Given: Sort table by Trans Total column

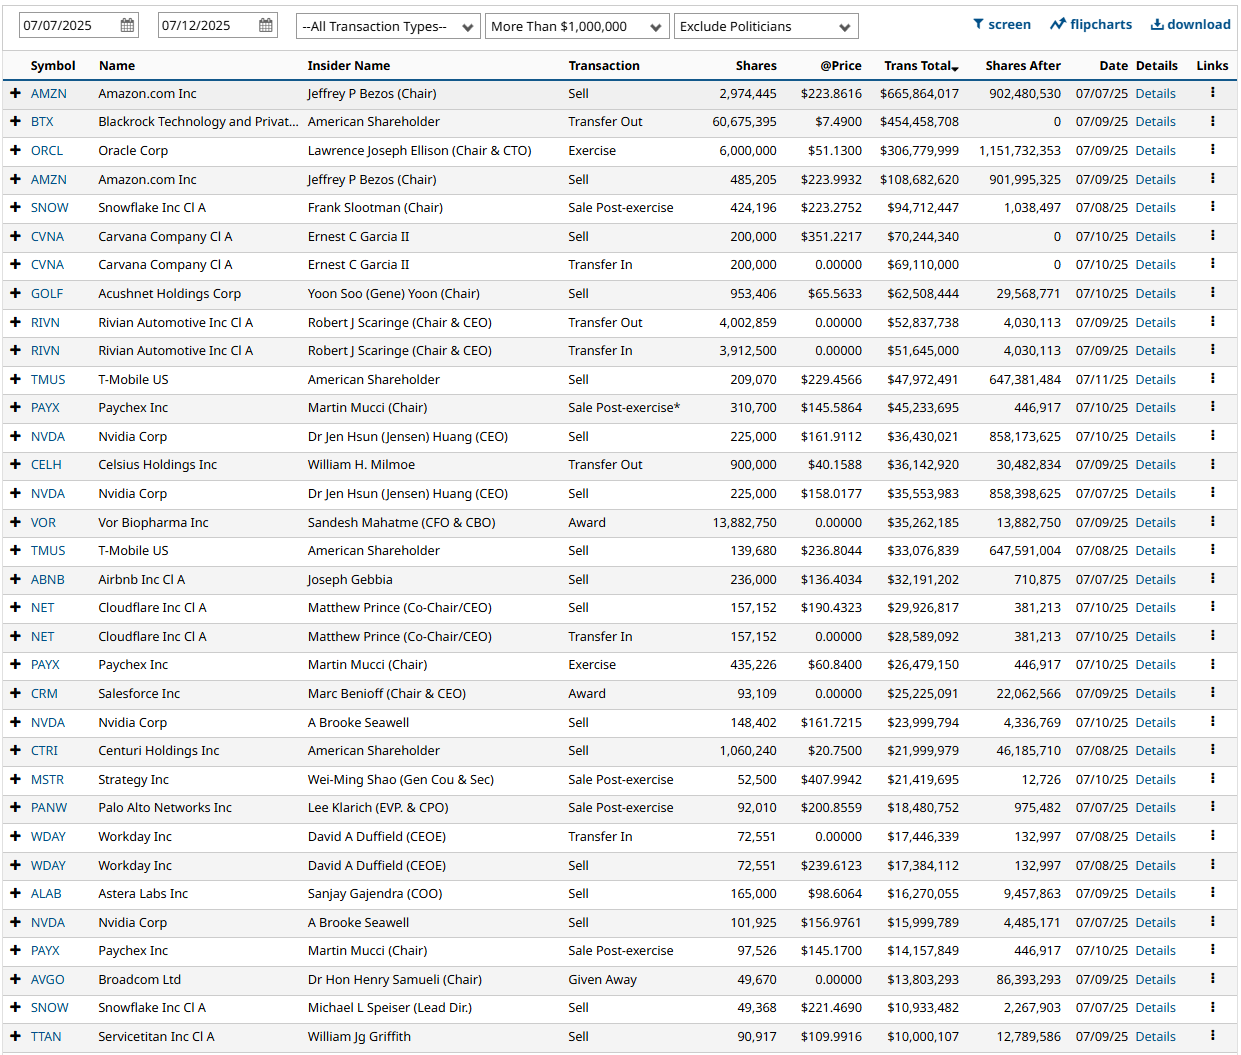Looking at the screenshot, I should point(921,65).
